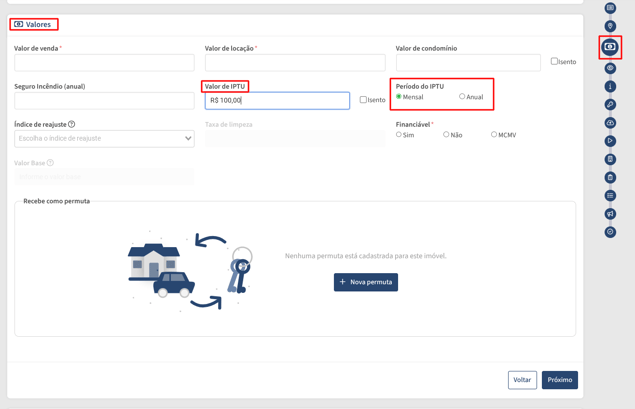Check Isento next to Valor de IPTU

click(363, 100)
